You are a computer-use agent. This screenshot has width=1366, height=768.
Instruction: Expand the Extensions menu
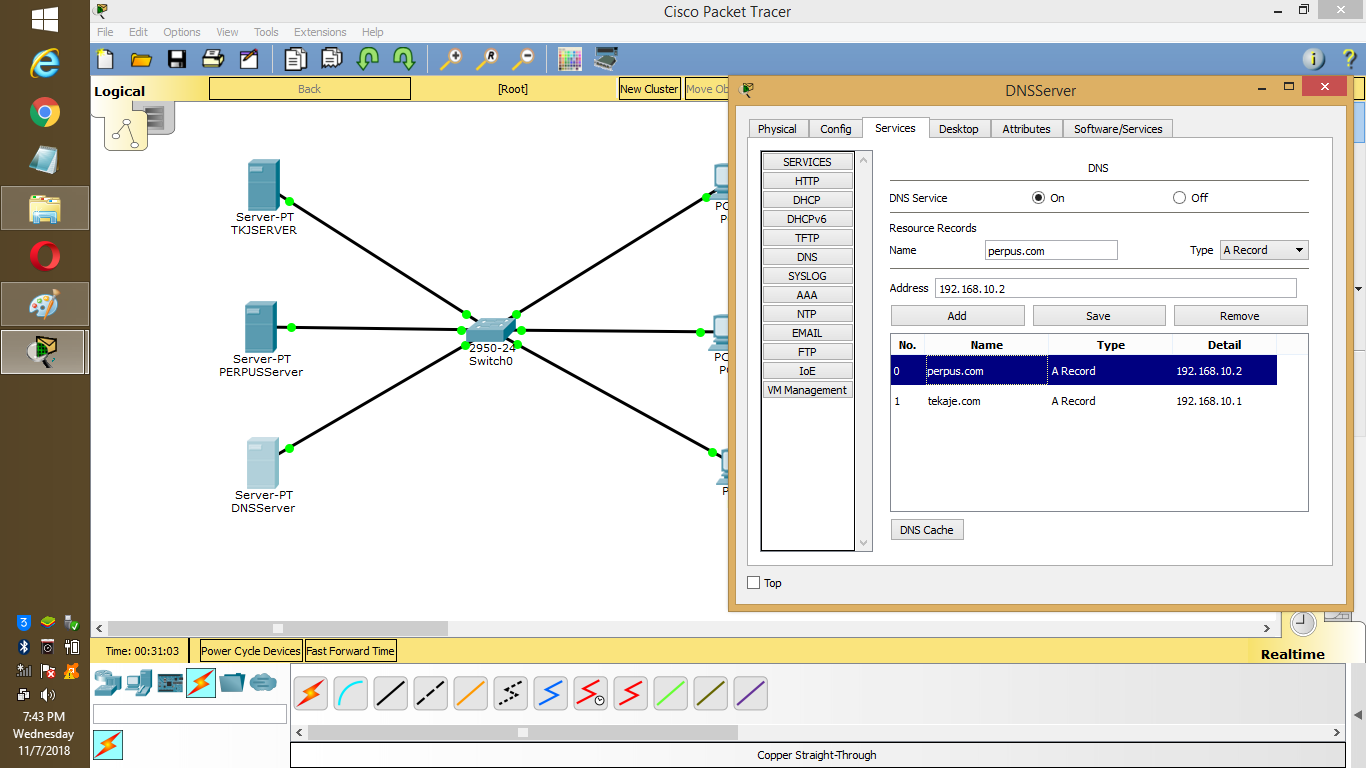click(x=319, y=32)
